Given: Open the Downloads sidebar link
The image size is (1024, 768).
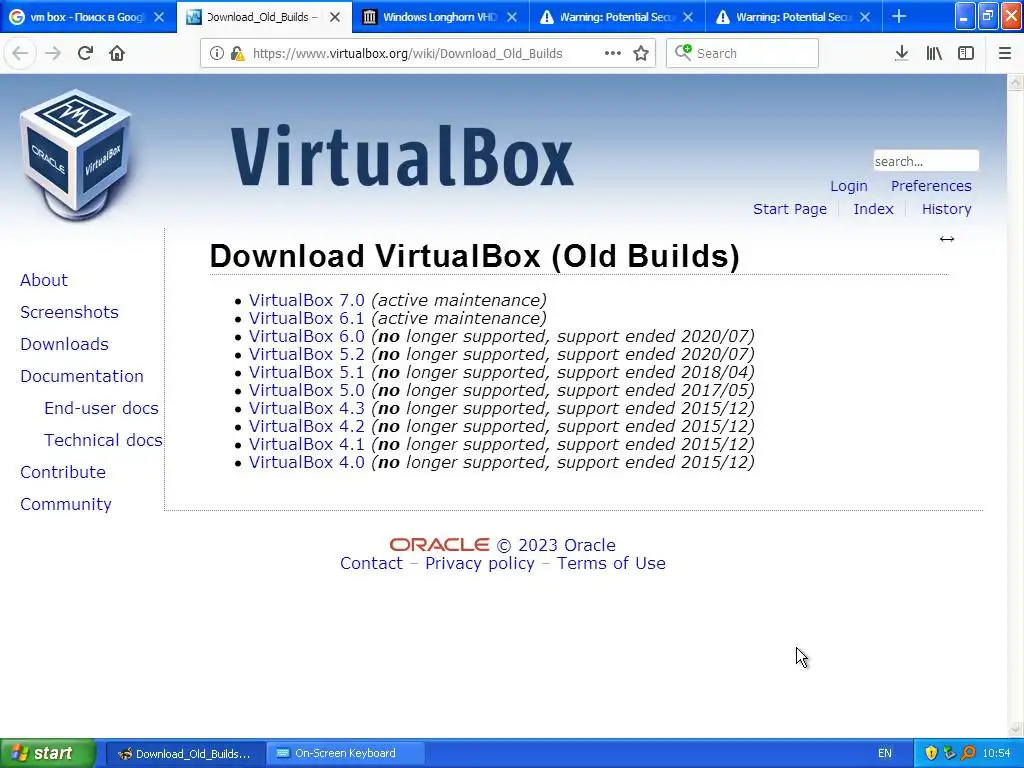Looking at the screenshot, I should 64,344.
